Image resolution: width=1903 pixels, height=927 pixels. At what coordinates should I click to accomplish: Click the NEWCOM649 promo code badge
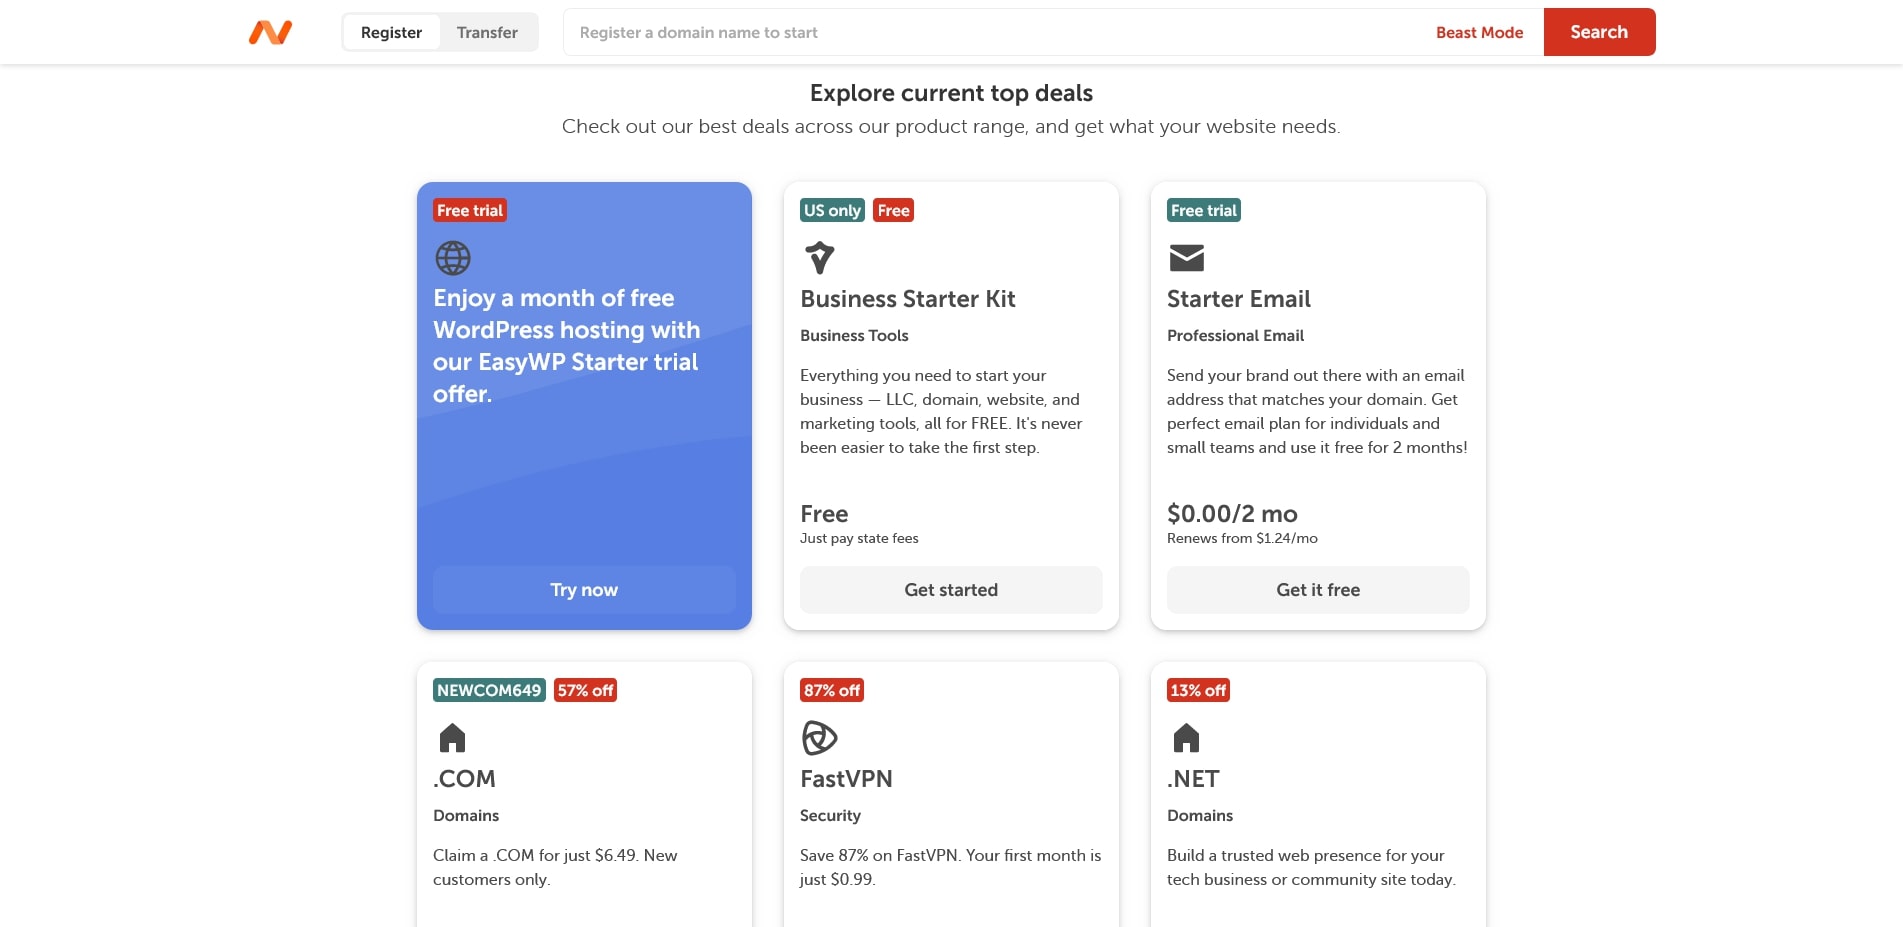tap(487, 689)
